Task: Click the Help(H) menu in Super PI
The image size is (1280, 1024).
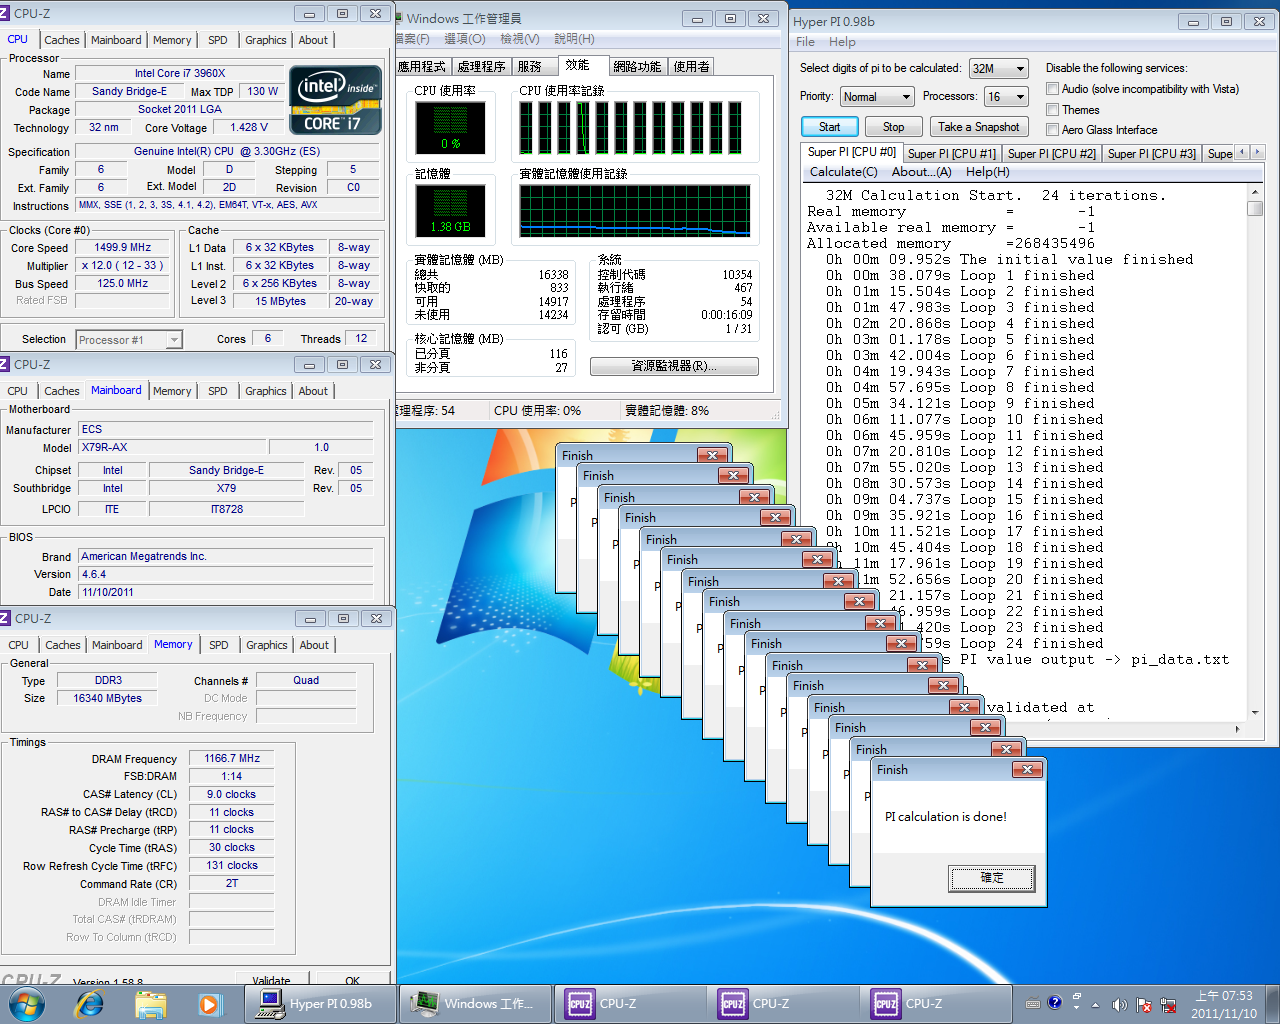Action: (988, 172)
